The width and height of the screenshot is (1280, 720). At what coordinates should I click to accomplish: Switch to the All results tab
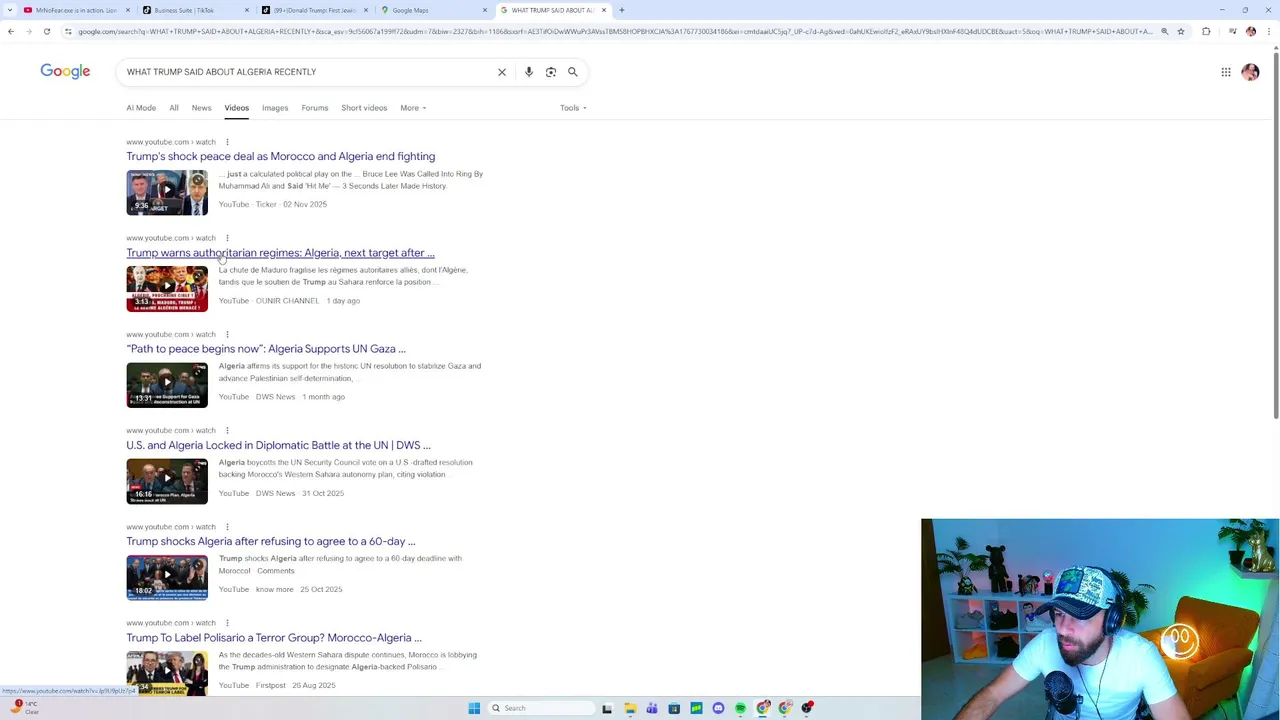point(174,108)
